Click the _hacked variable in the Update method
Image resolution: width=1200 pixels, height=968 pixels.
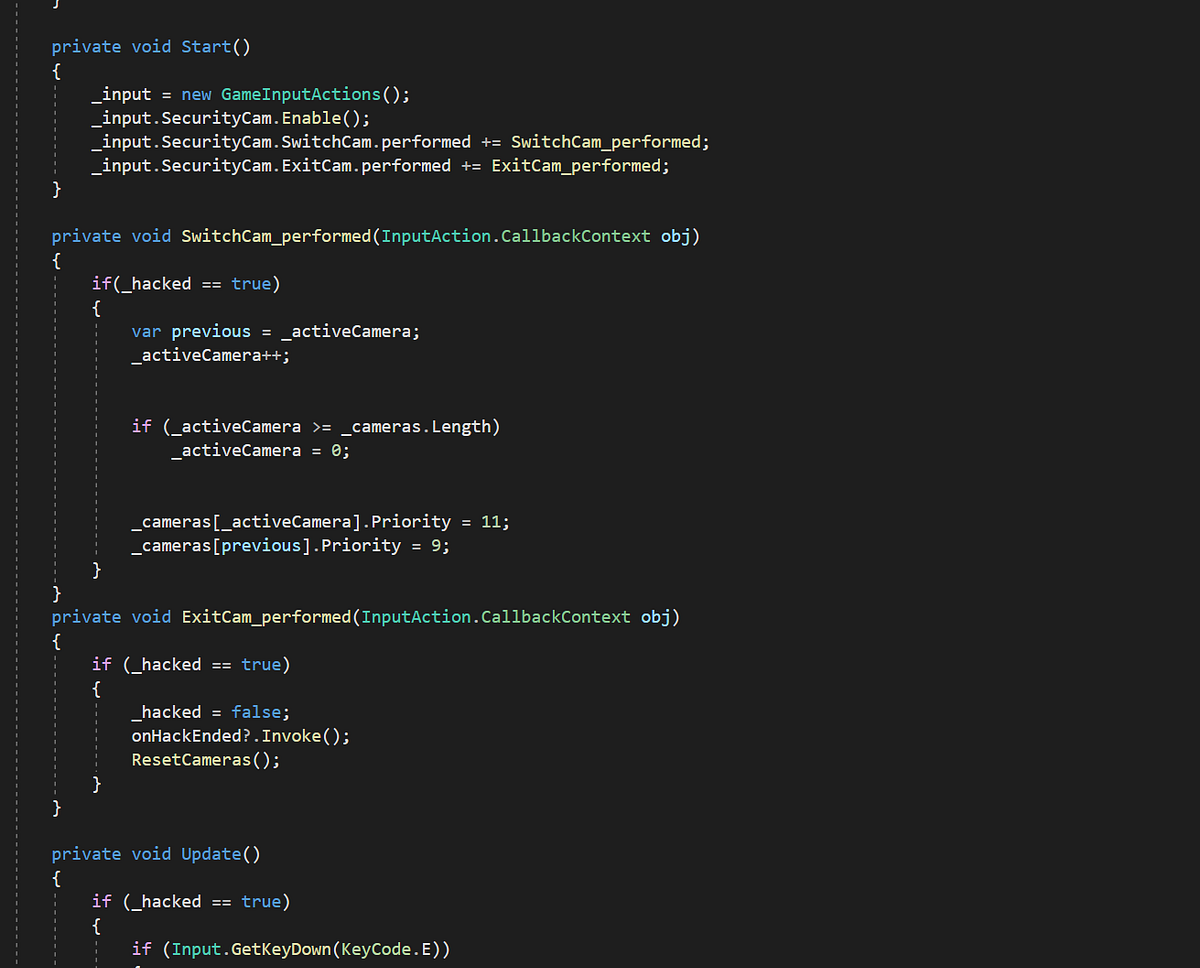(170, 901)
